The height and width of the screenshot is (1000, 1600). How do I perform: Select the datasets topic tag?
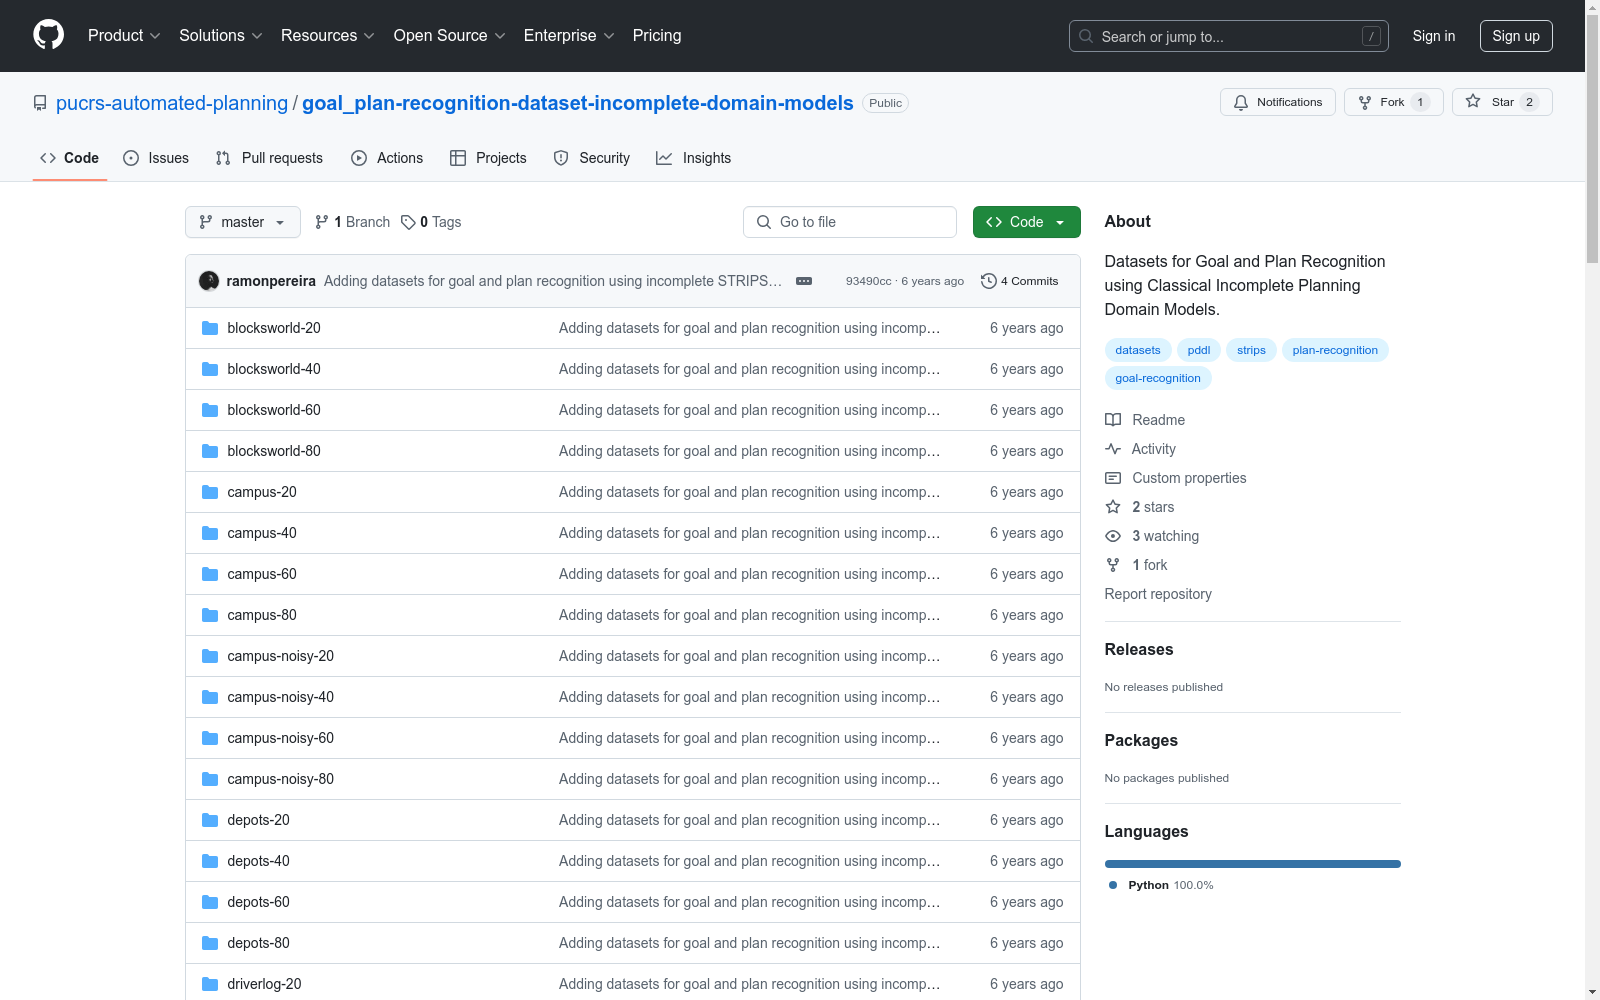1138,350
